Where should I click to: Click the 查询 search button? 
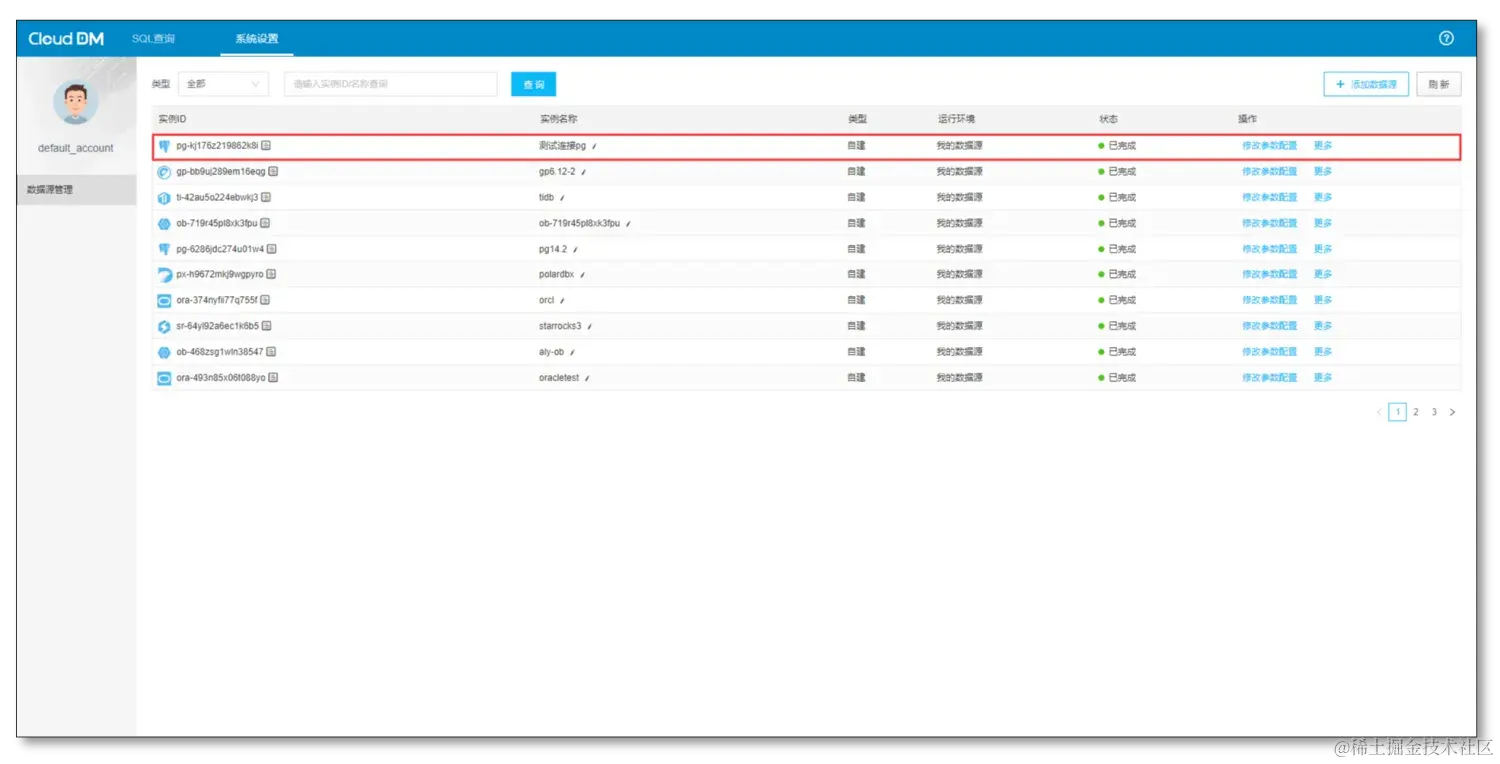click(x=533, y=84)
